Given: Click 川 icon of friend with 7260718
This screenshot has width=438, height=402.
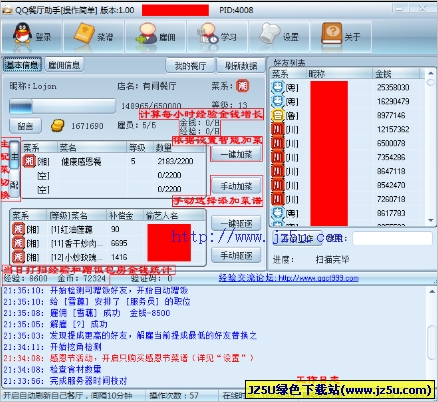Looking at the screenshot, I should click(277, 199).
